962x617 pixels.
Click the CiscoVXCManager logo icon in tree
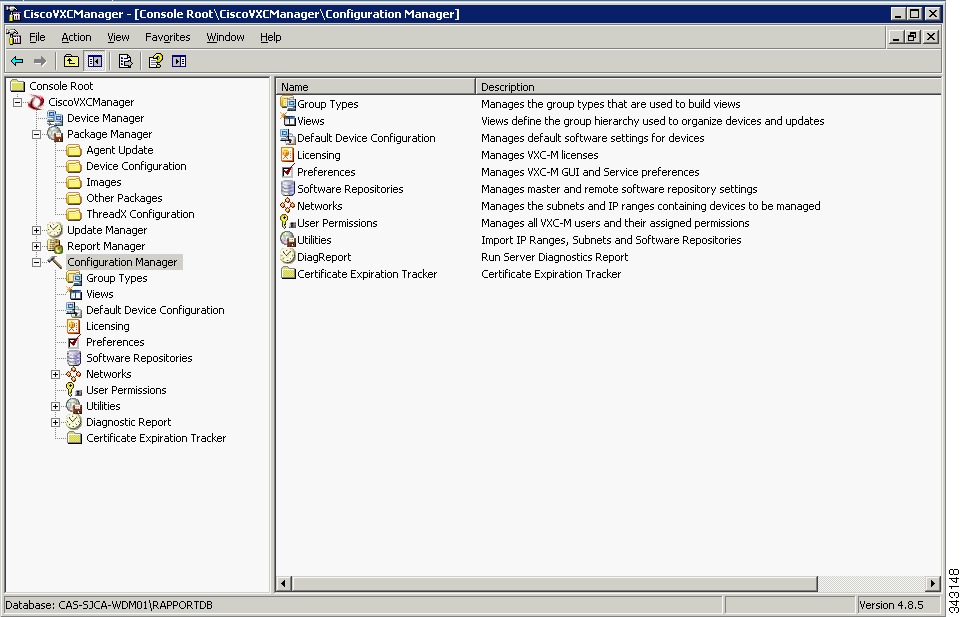(37, 102)
